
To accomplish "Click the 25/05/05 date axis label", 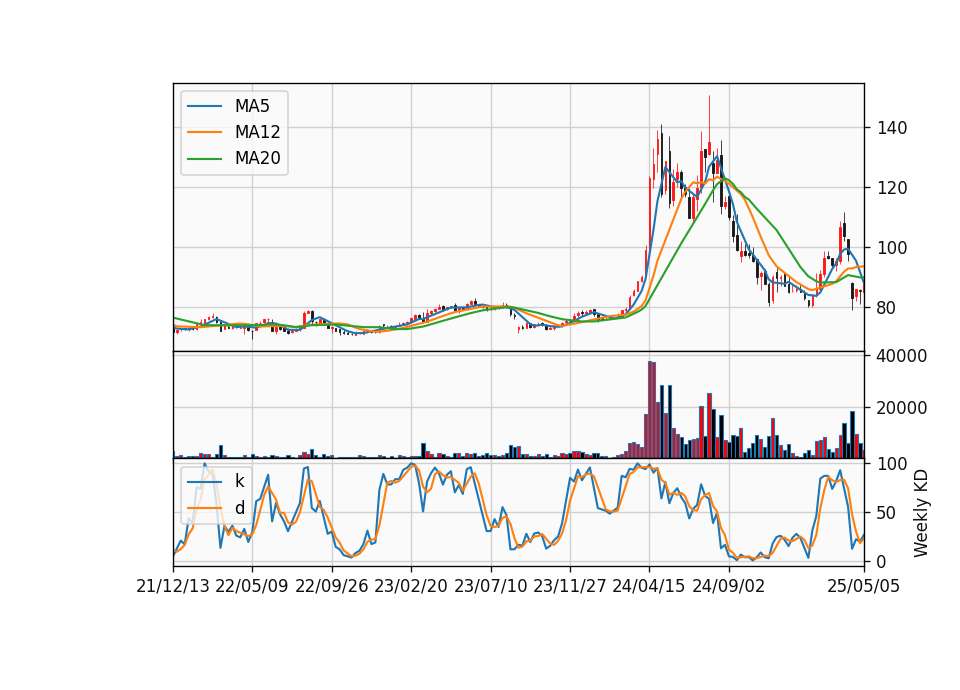I will point(864,586).
